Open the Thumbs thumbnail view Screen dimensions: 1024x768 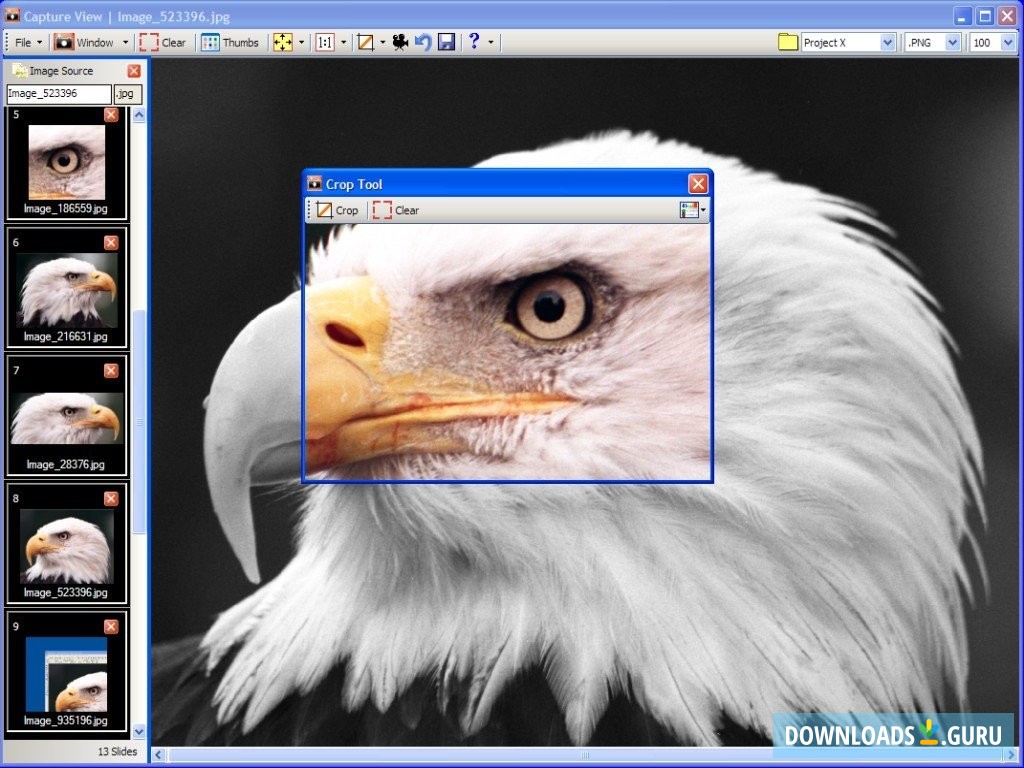[230, 42]
